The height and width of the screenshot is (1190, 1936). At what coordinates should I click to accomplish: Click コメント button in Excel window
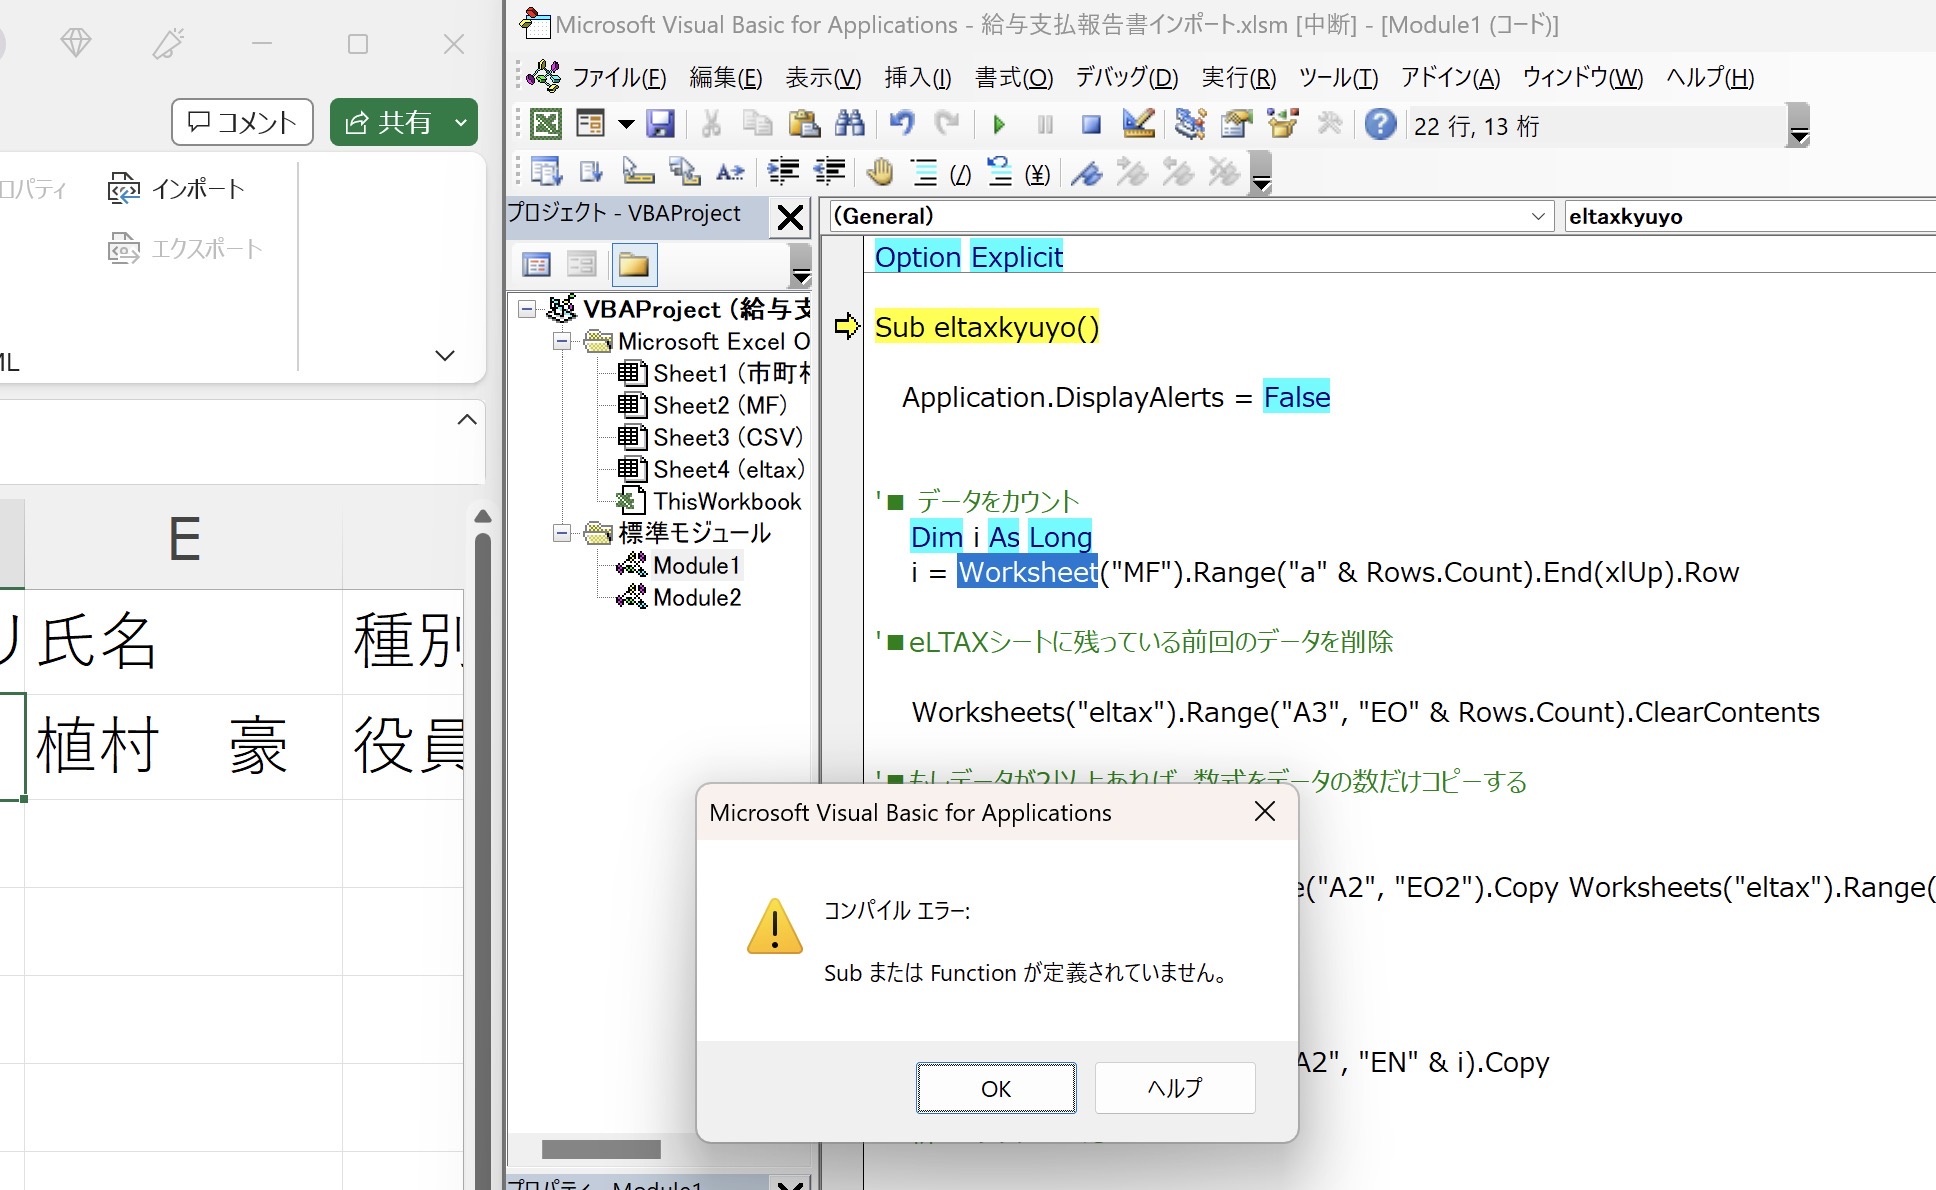click(x=243, y=122)
